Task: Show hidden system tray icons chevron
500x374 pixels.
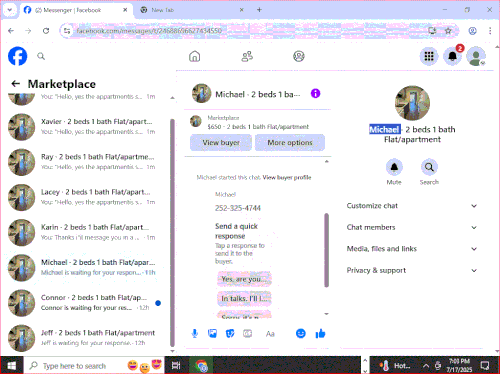Action: click(426, 366)
